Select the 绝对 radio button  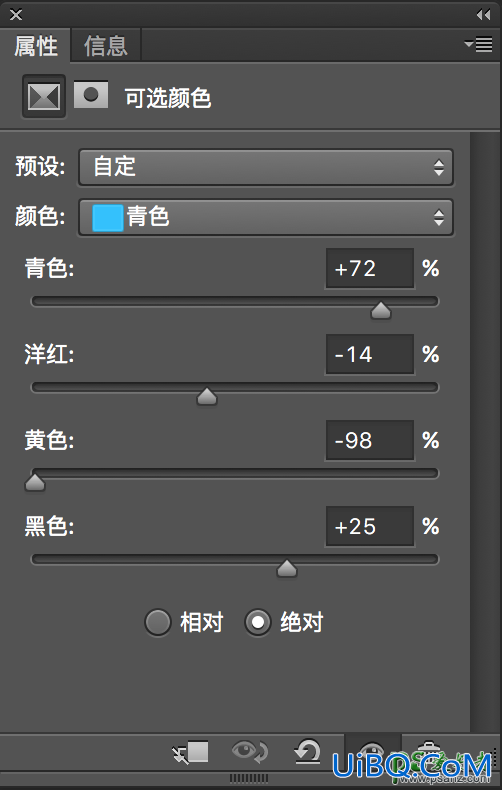coord(258,623)
